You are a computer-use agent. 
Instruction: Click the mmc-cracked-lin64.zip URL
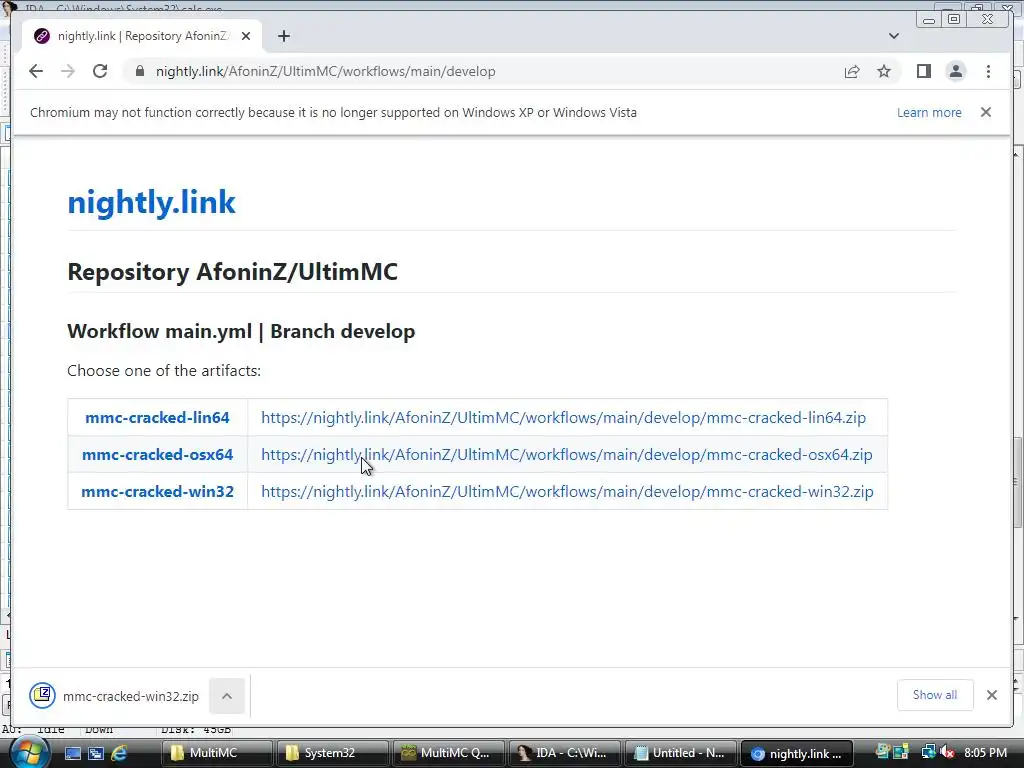point(564,417)
